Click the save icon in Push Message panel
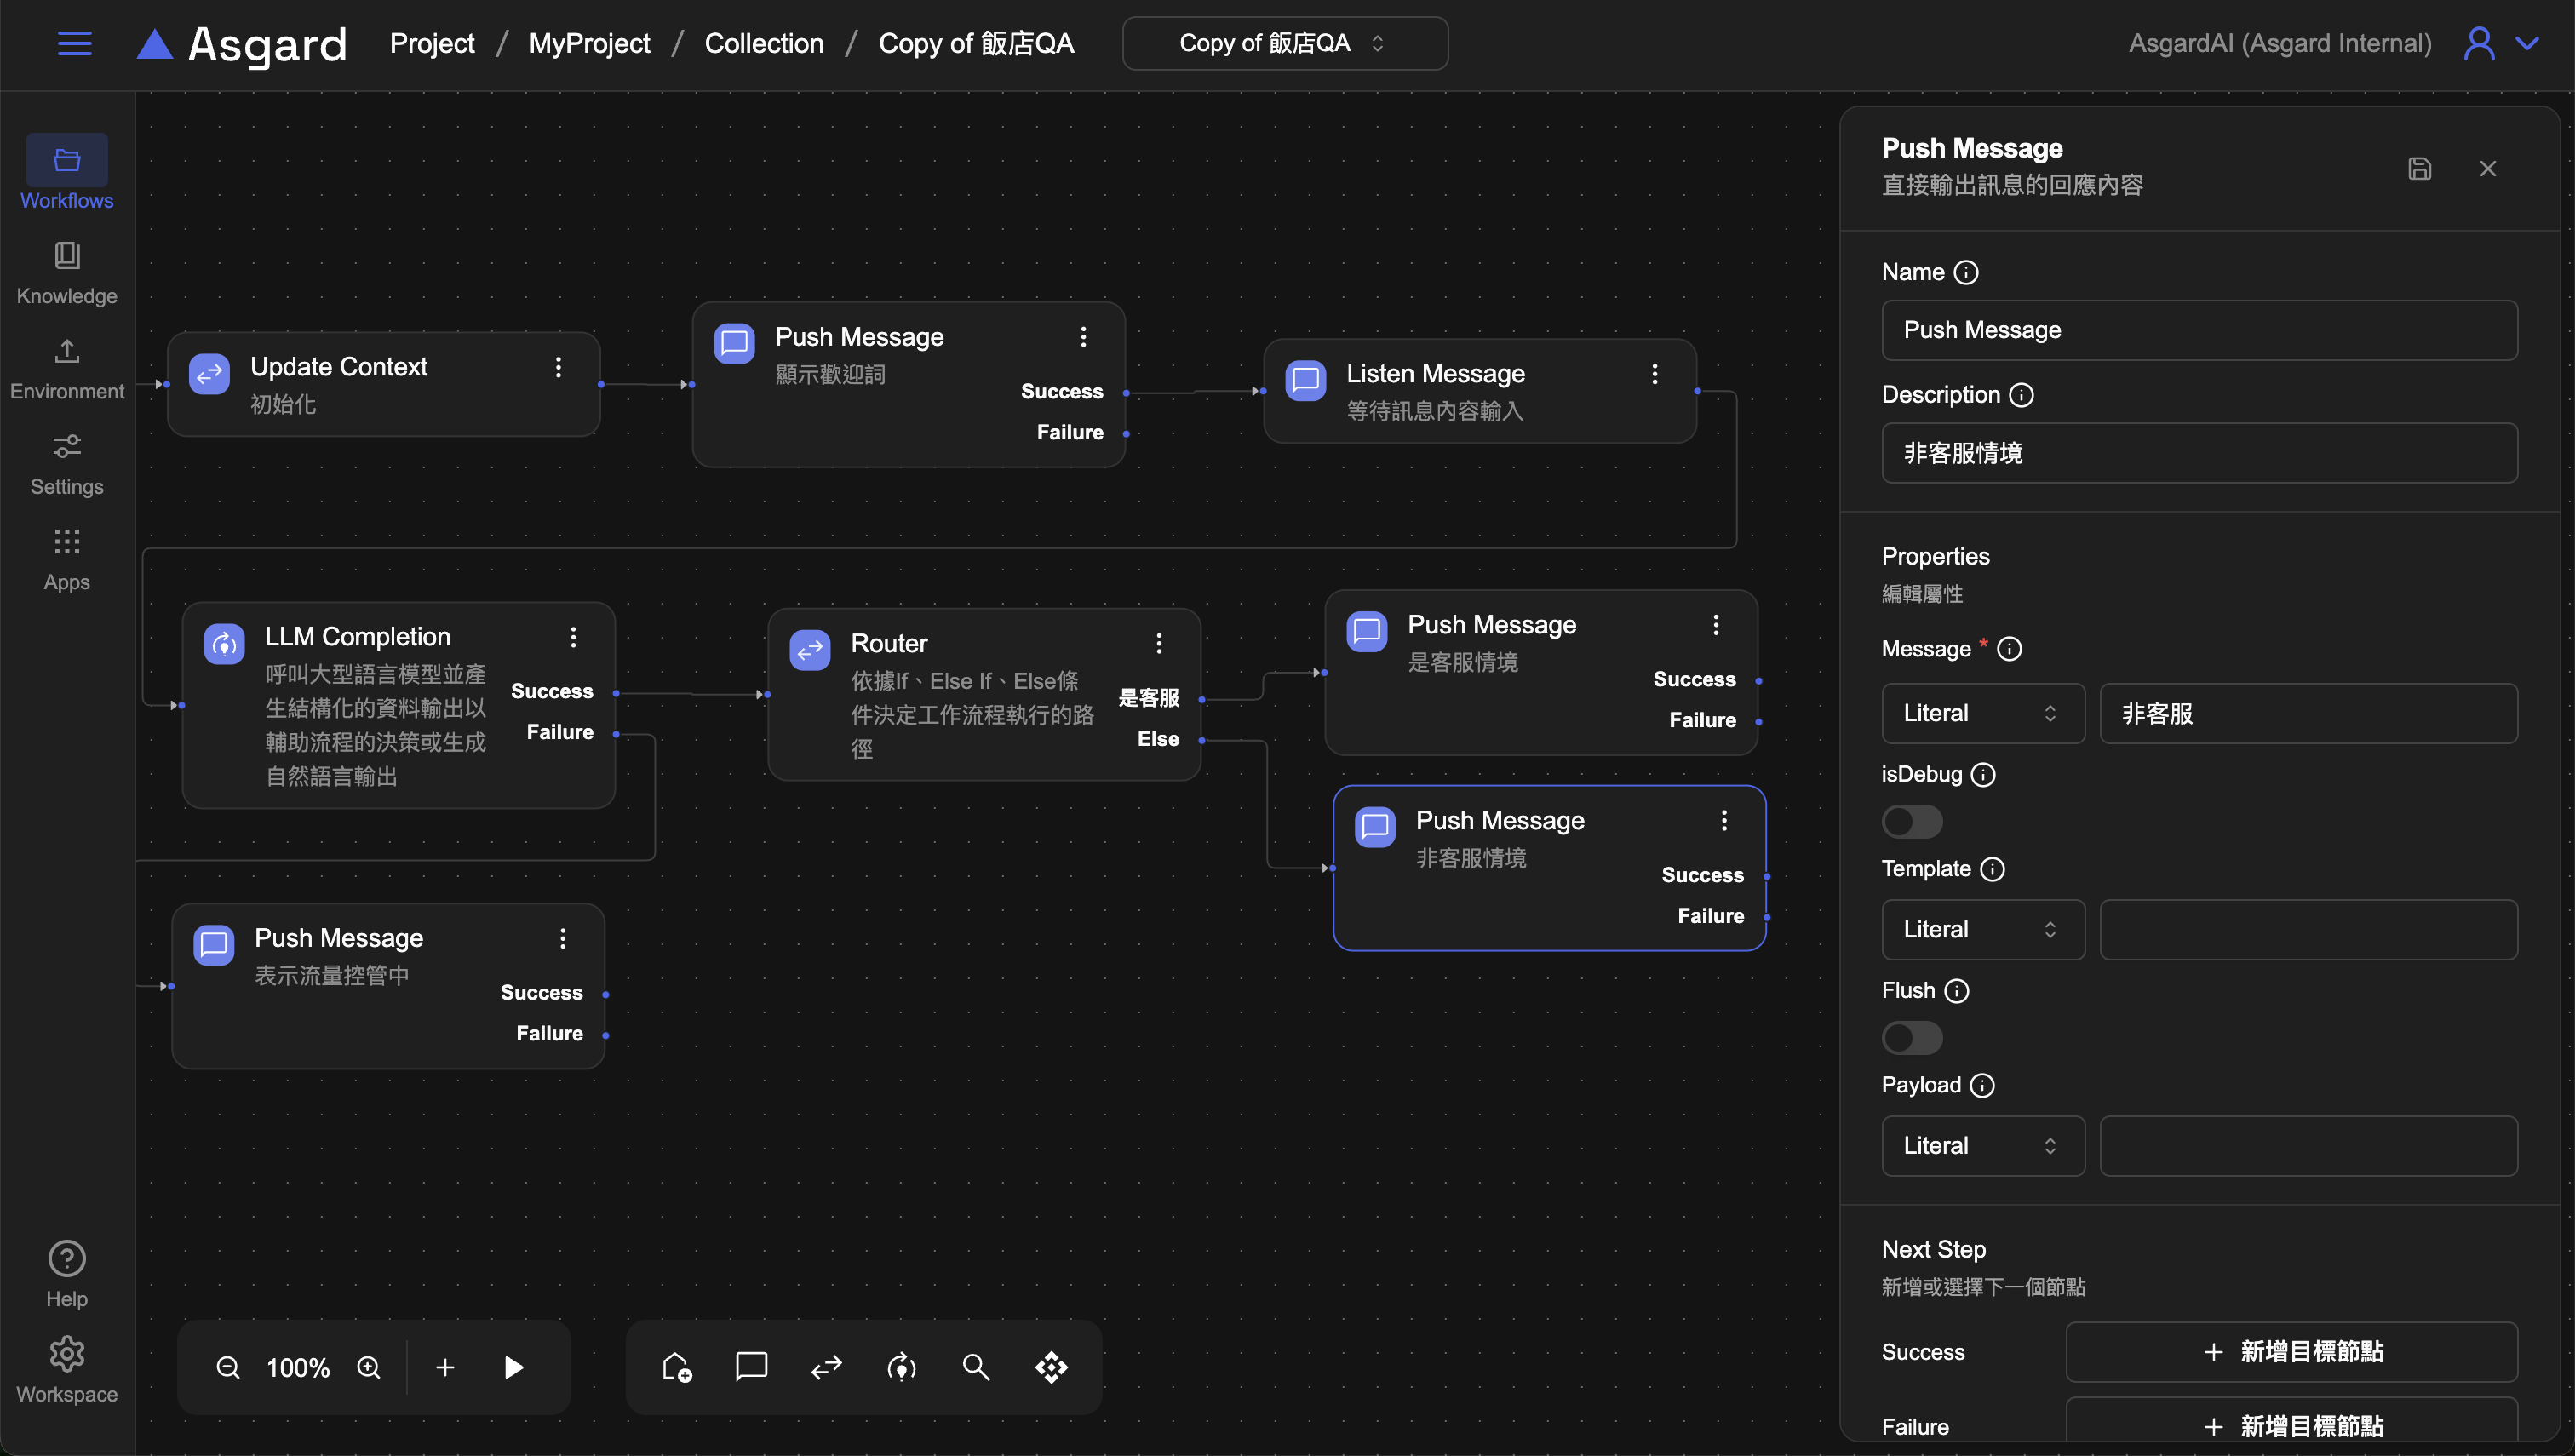 2418,168
